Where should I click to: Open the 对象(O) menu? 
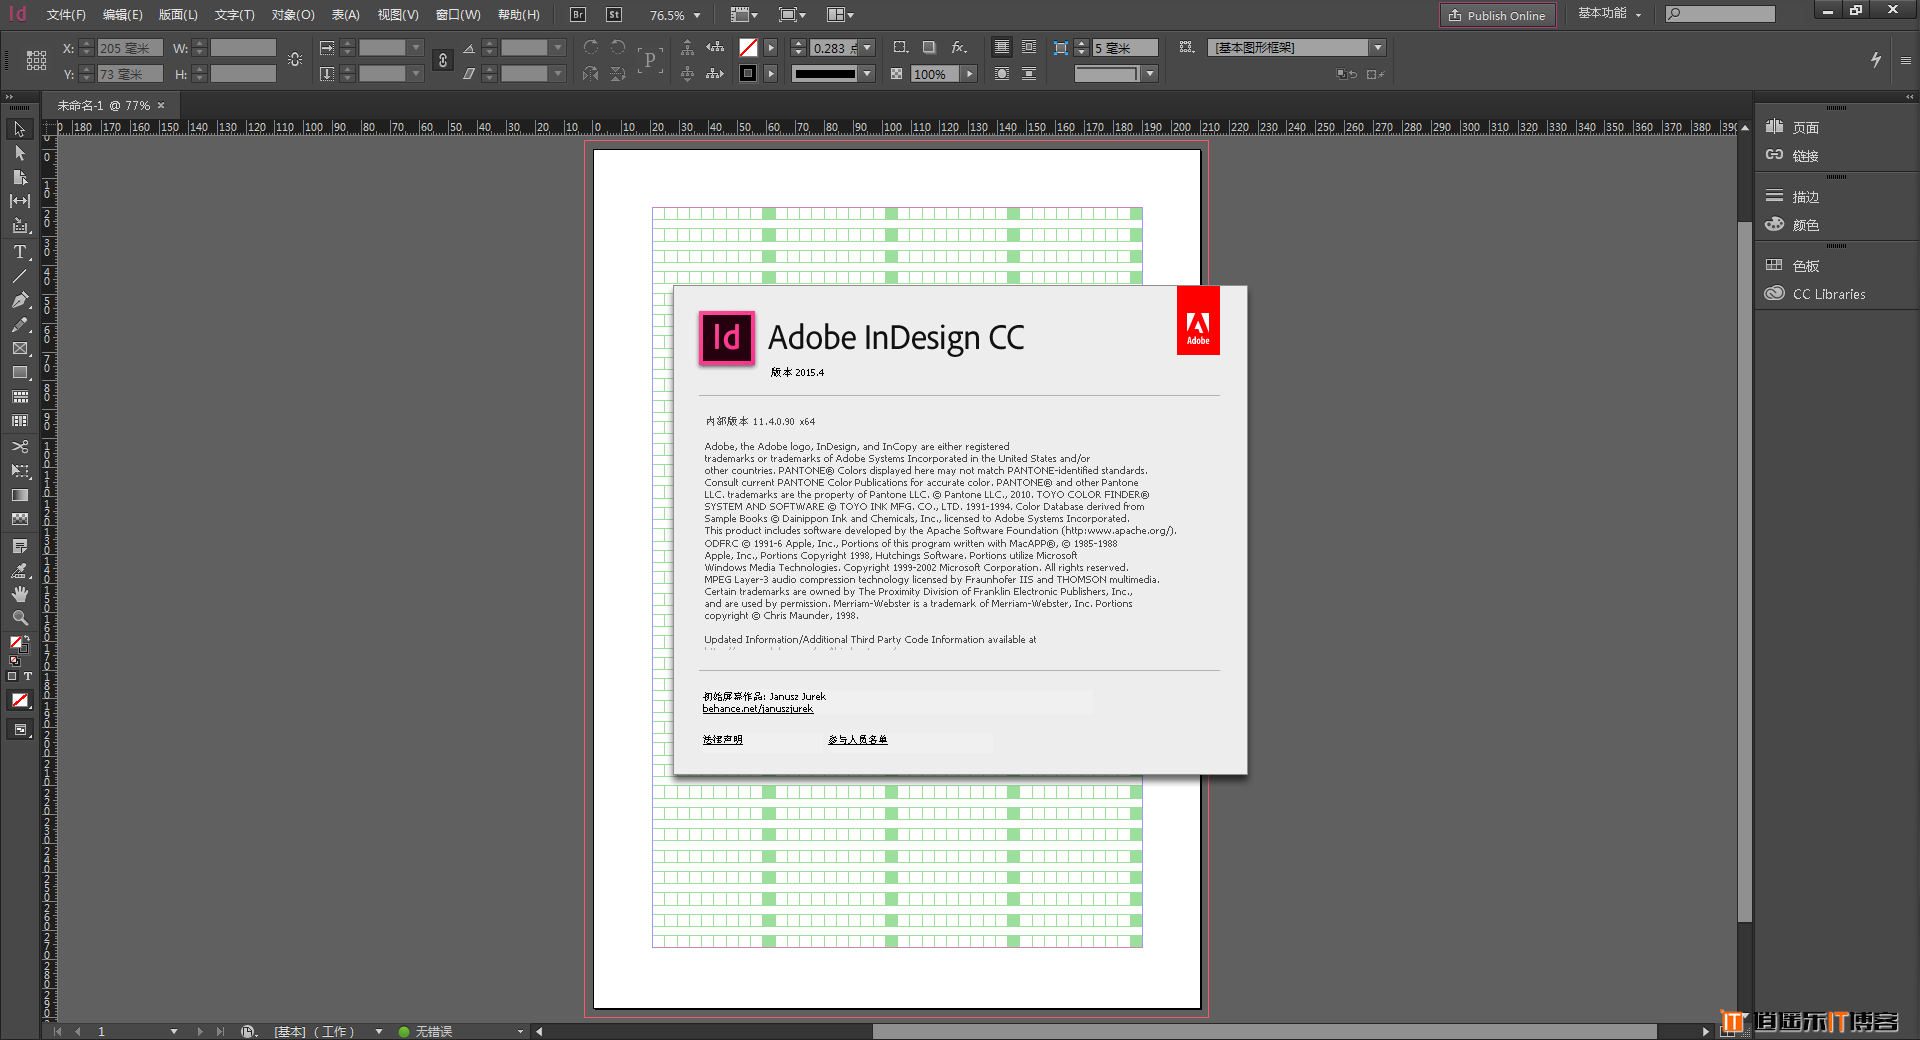293,15
